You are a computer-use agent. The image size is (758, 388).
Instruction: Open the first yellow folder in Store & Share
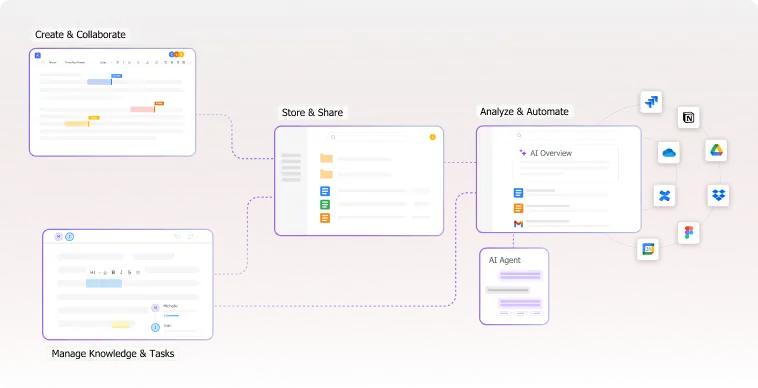326,158
